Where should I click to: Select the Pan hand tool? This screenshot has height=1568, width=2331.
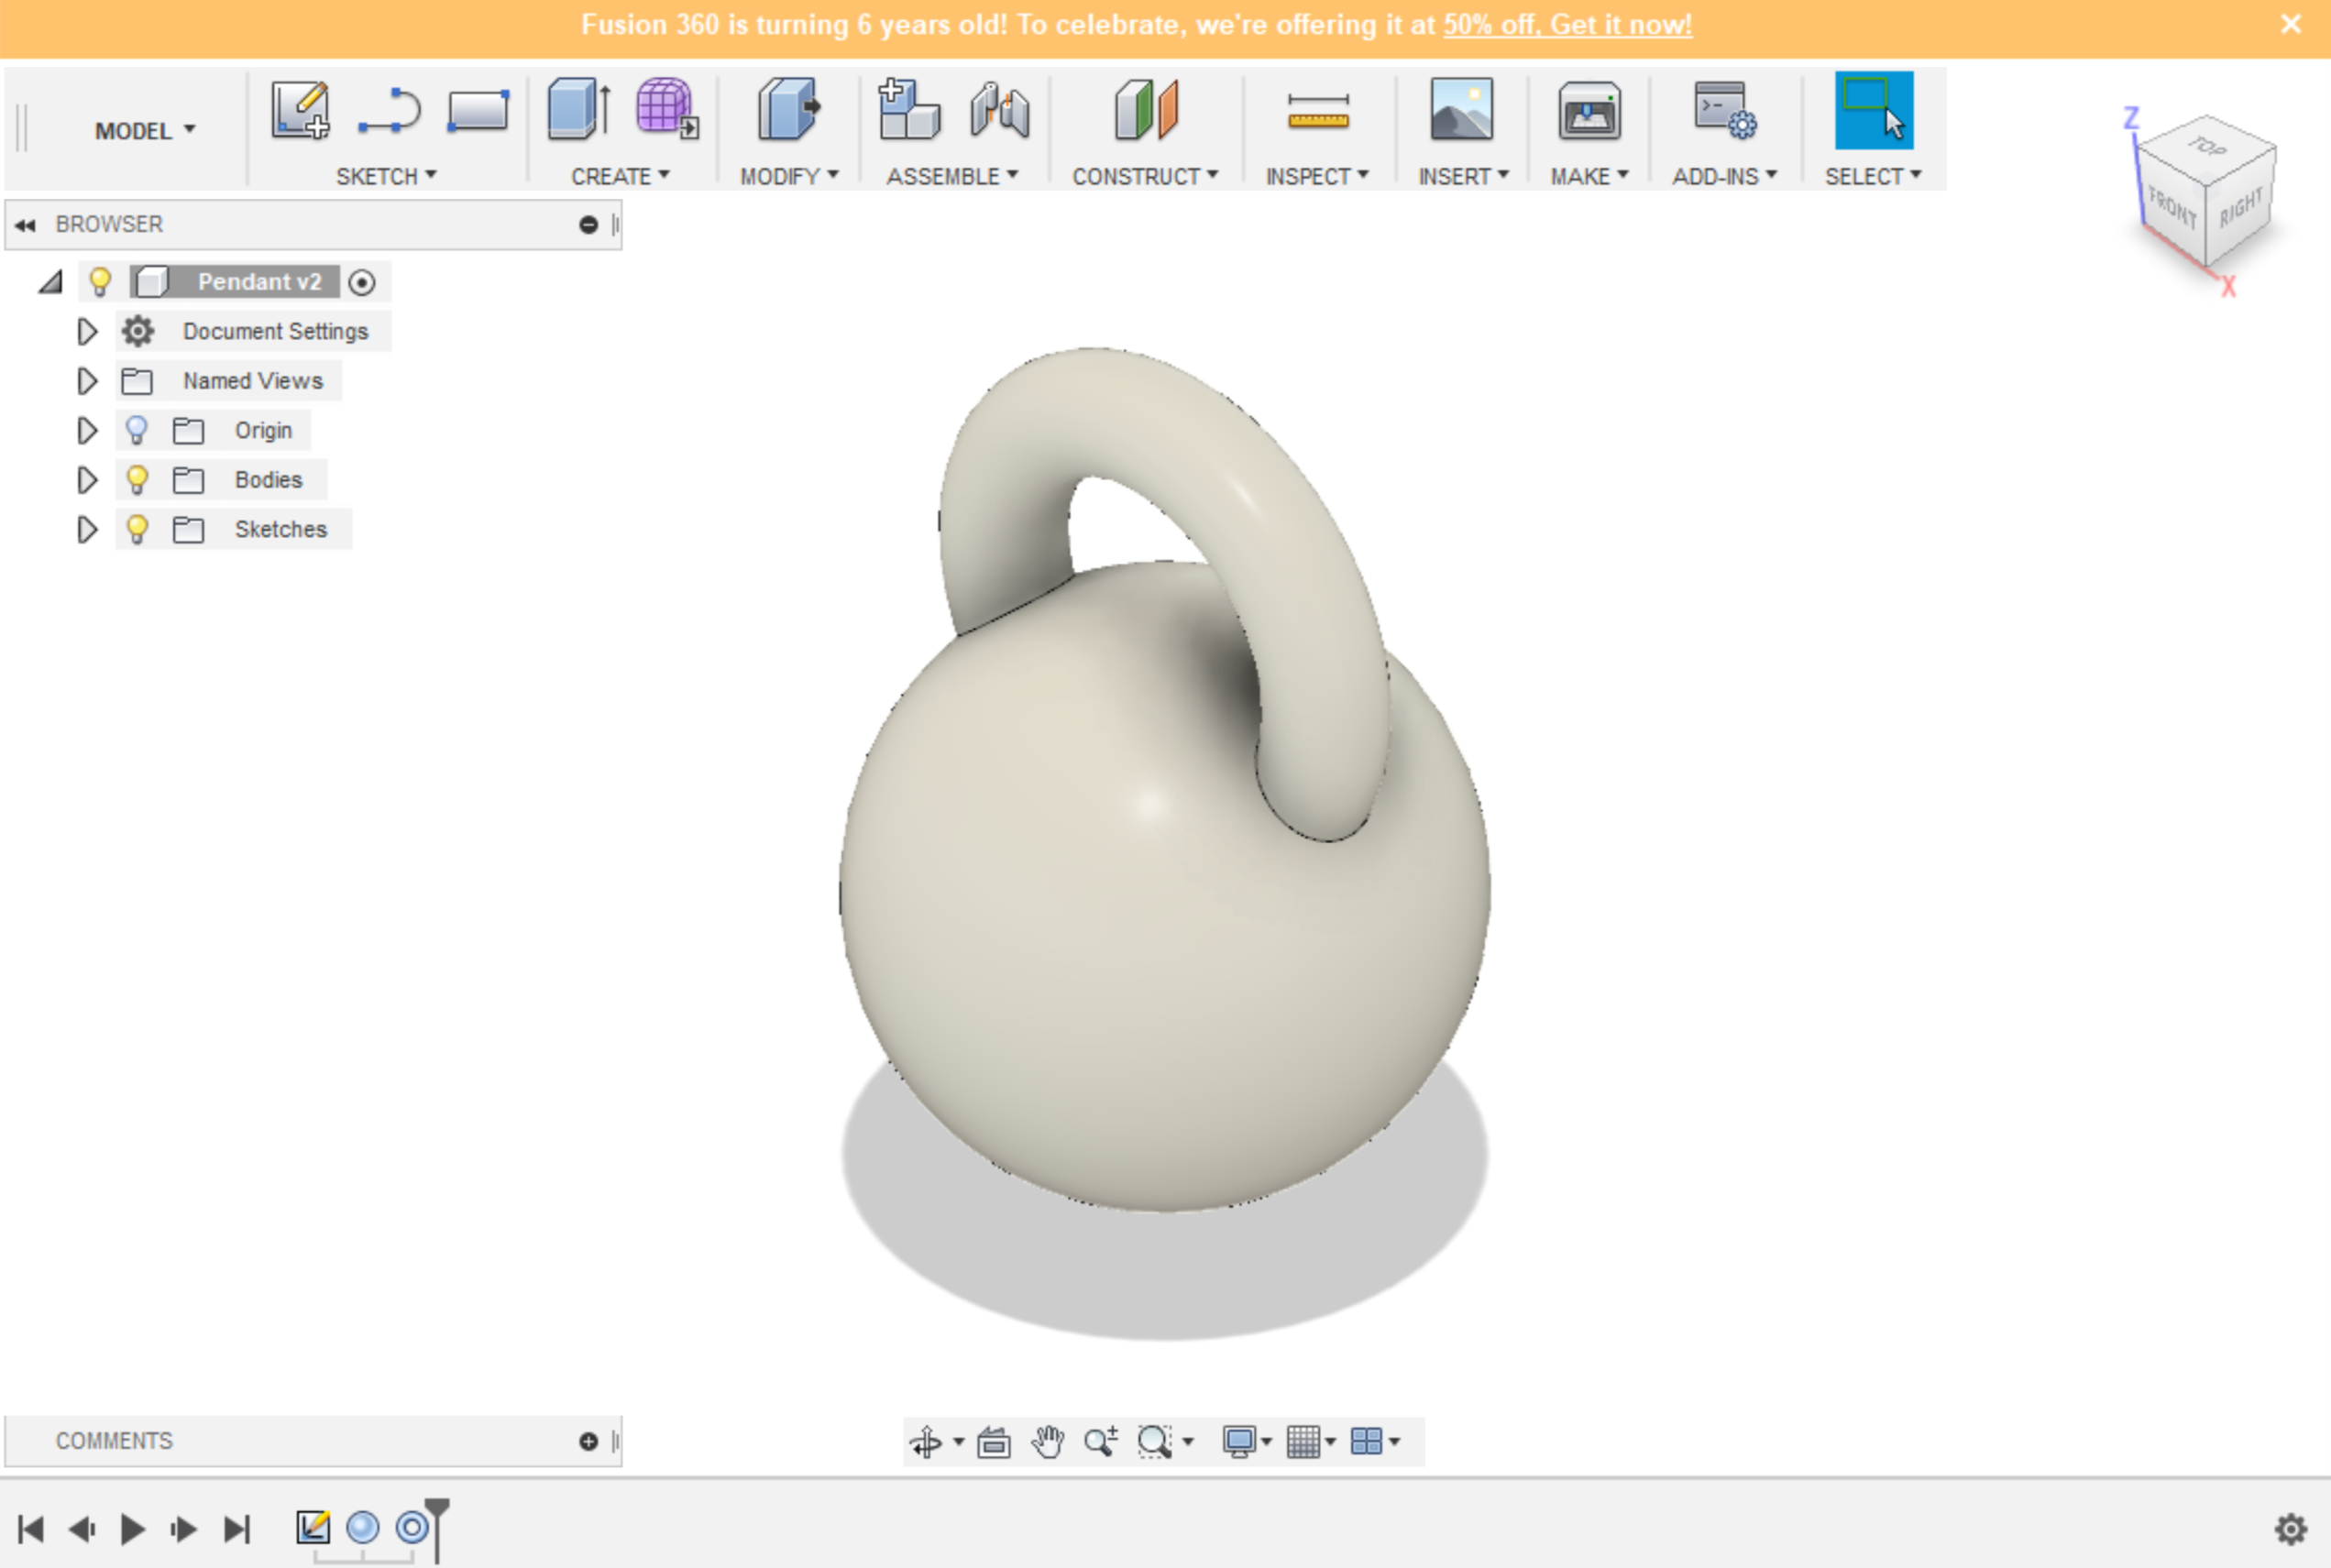tap(1047, 1441)
